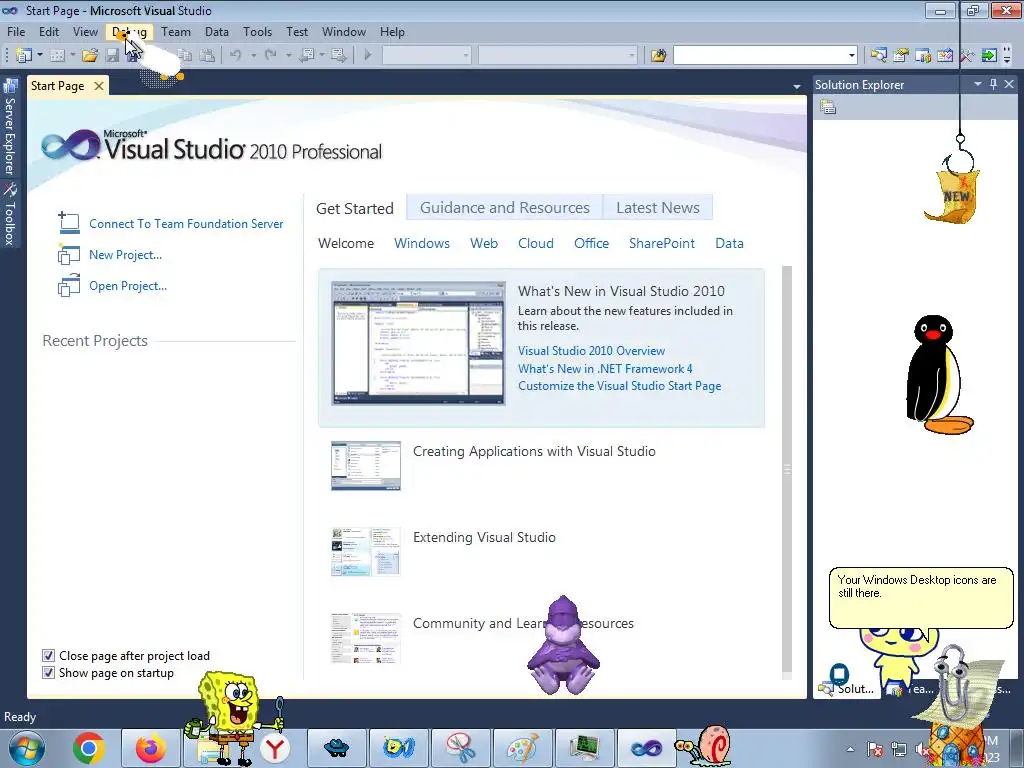
Task: Expand the toolbar options overflow arrow
Action: [x=1007, y=56]
